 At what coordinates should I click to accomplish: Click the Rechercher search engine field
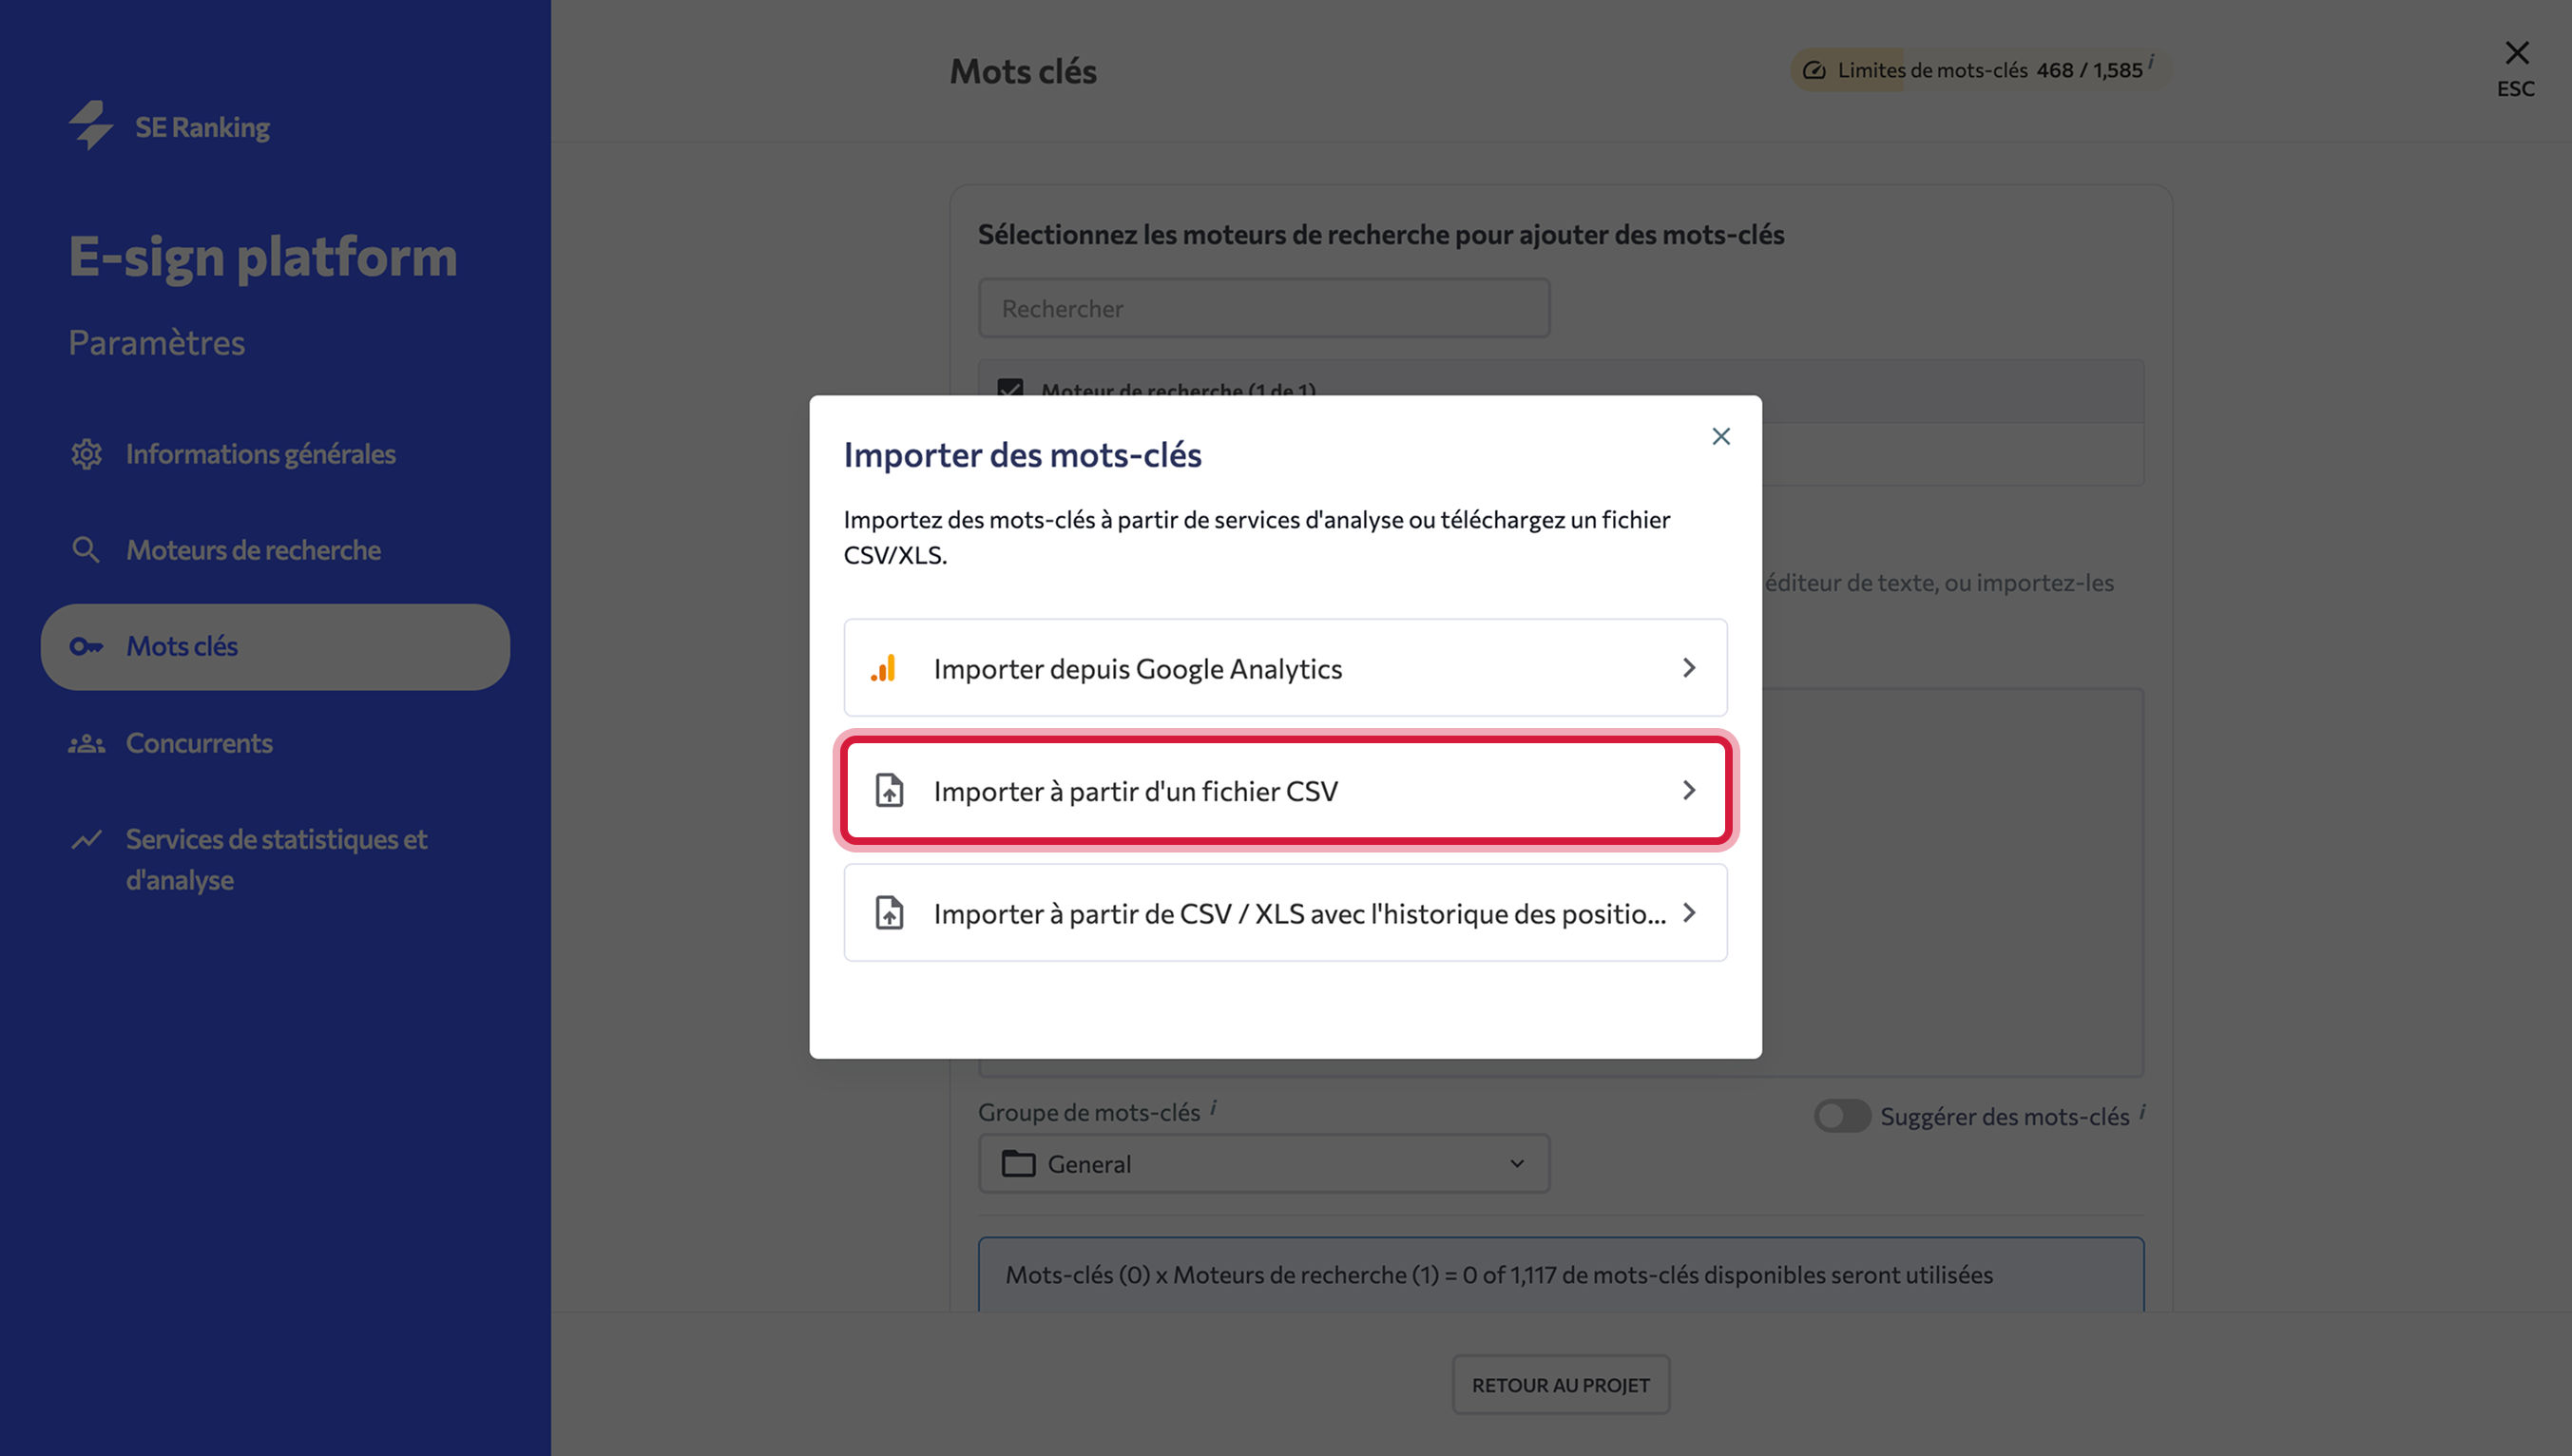1264,308
